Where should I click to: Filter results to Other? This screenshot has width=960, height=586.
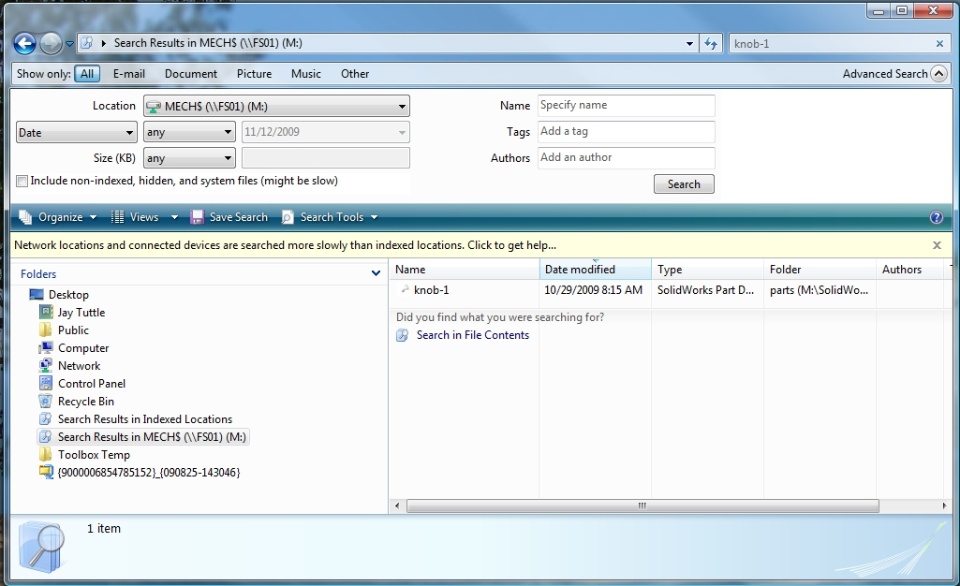354,73
